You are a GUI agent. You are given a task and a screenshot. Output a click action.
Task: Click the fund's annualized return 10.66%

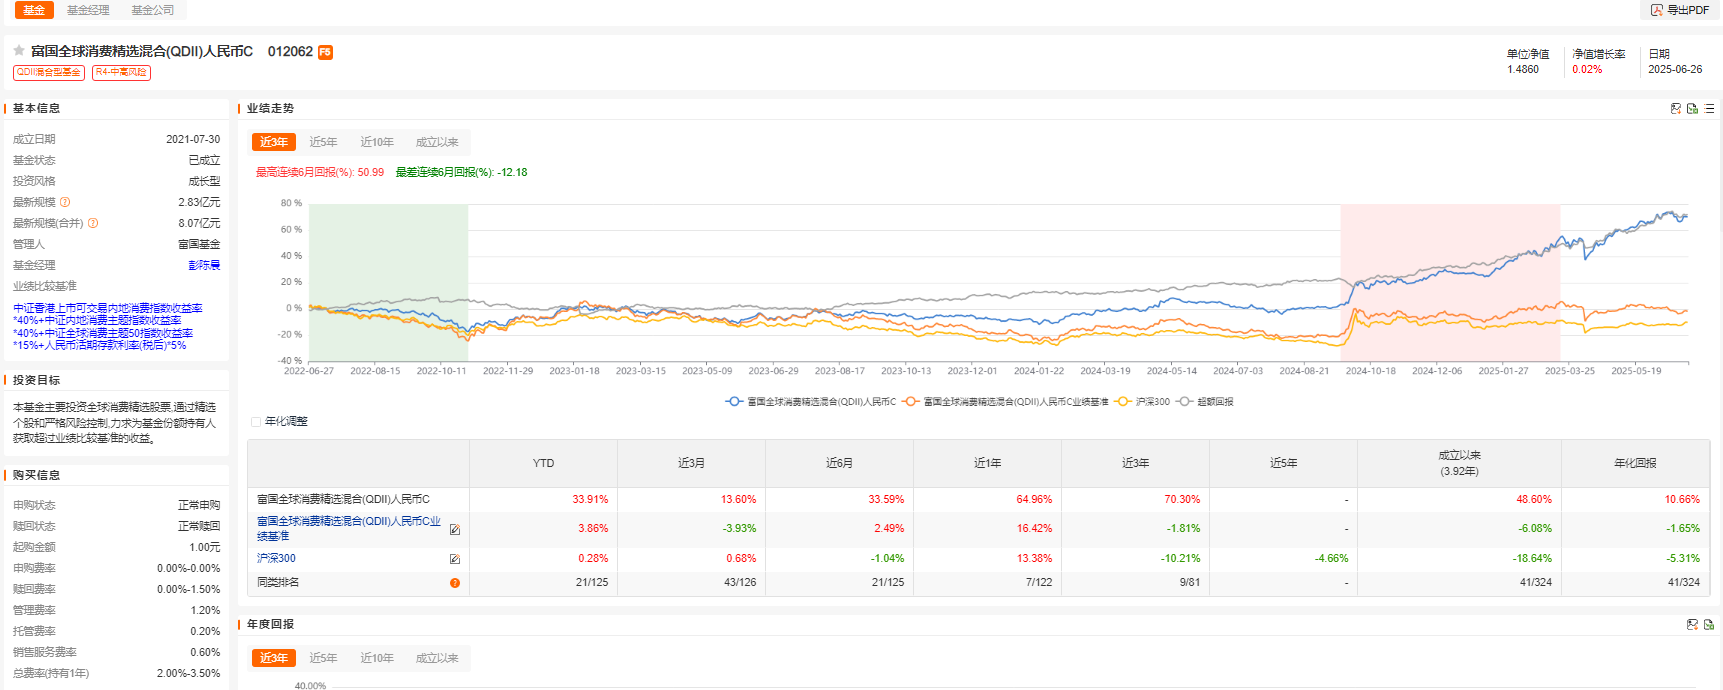point(1682,499)
